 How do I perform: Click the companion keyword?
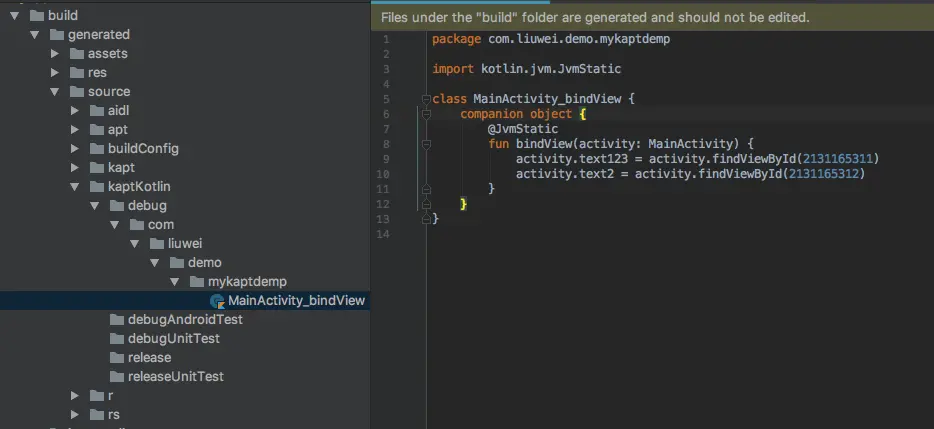coord(491,114)
